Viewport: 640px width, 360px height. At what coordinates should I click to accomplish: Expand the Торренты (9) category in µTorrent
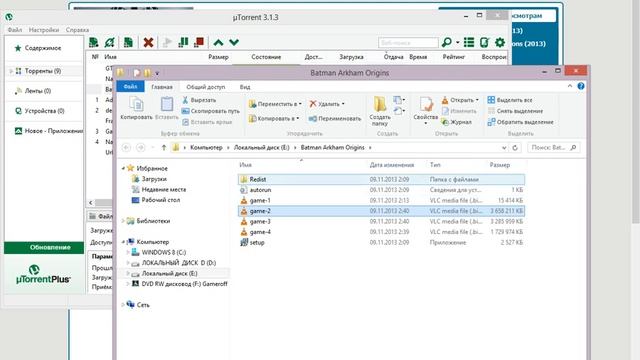(11, 71)
